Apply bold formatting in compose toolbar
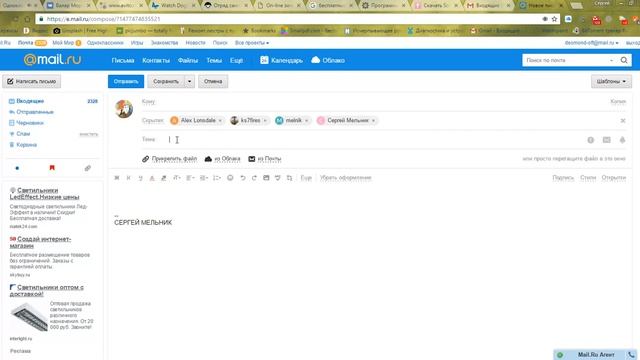This screenshot has width=640, height=360. click(117, 178)
